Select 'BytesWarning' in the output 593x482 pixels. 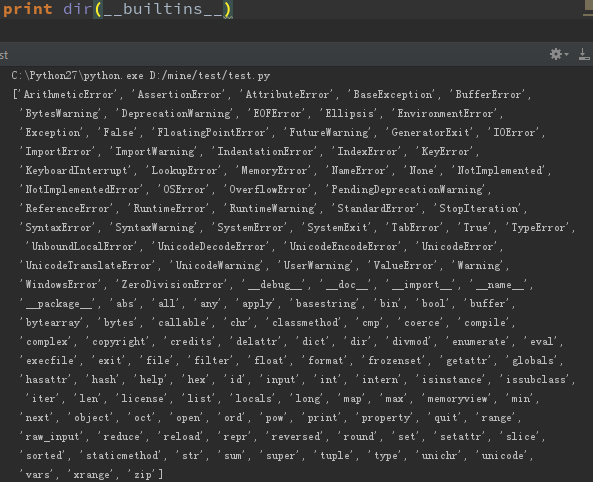(x=61, y=113)
